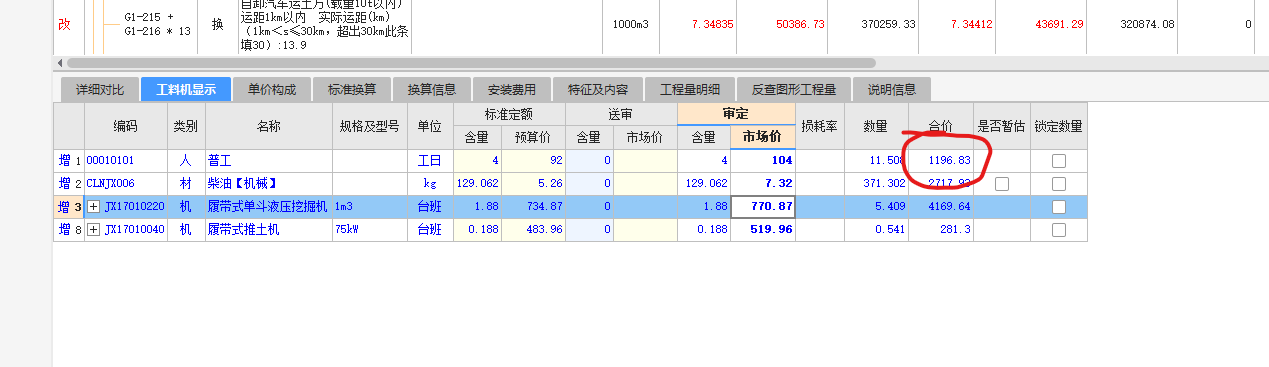Select row number 8 header 增
1269x367 pixels.
[x=69, y=229]
